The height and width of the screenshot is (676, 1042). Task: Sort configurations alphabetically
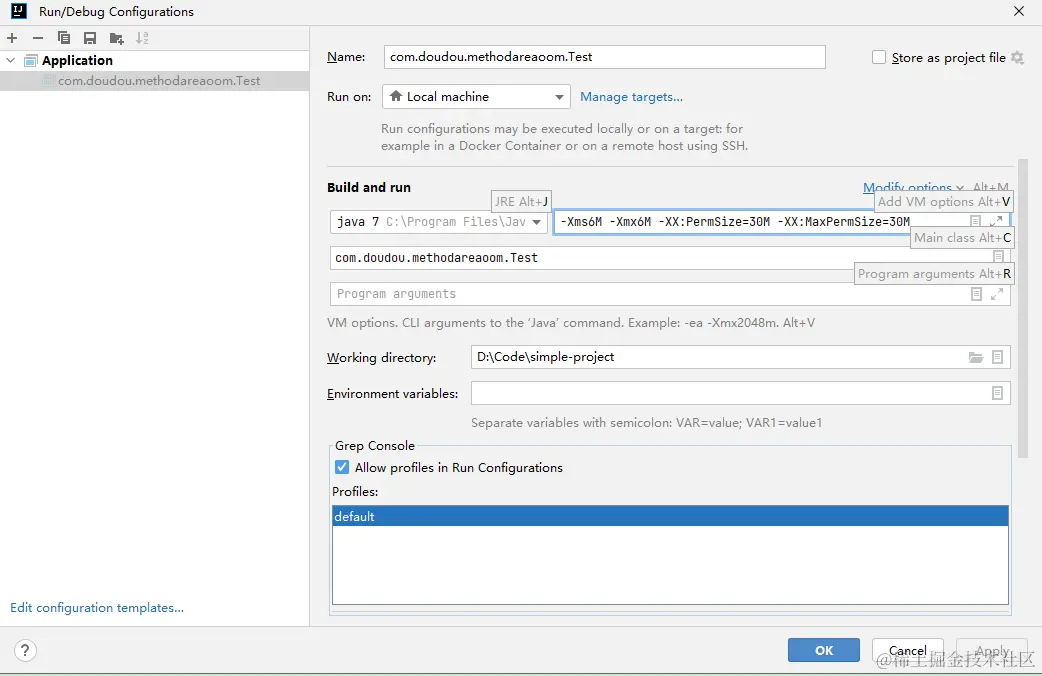pos(142,38)
